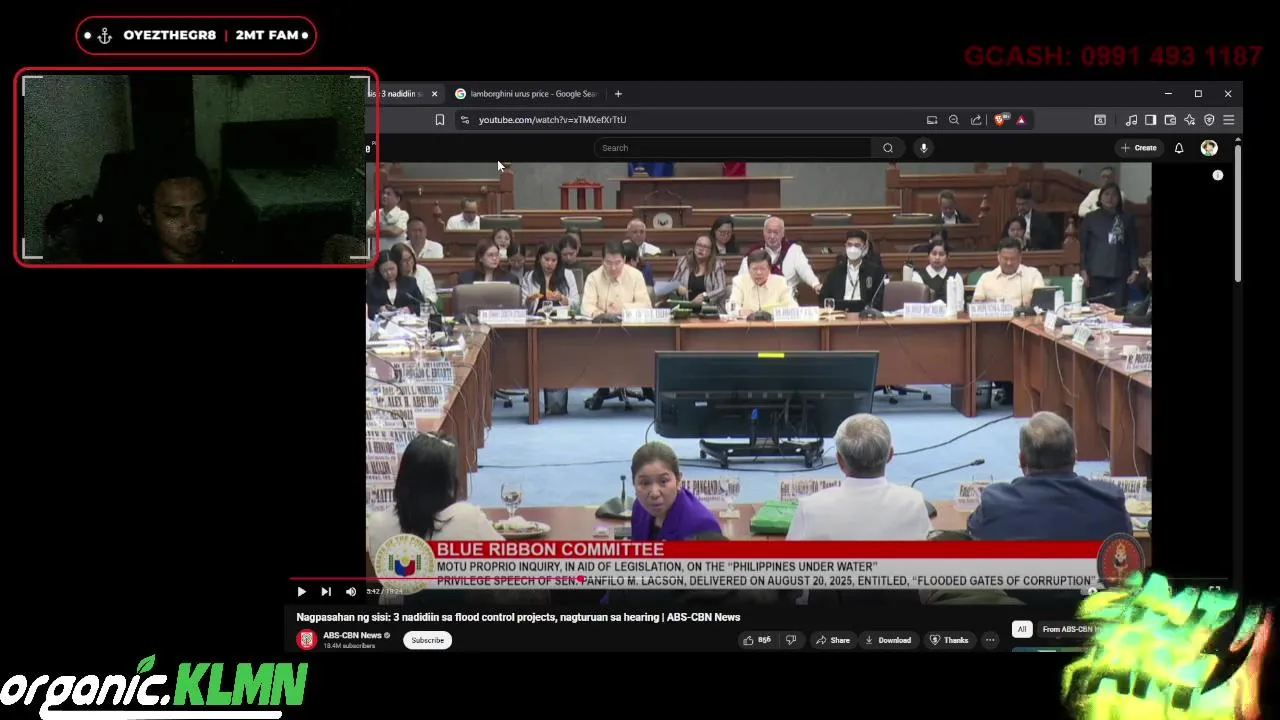The image size is (1280, 720).
Task: Select the All filter chip
Action: point(1021,629)
